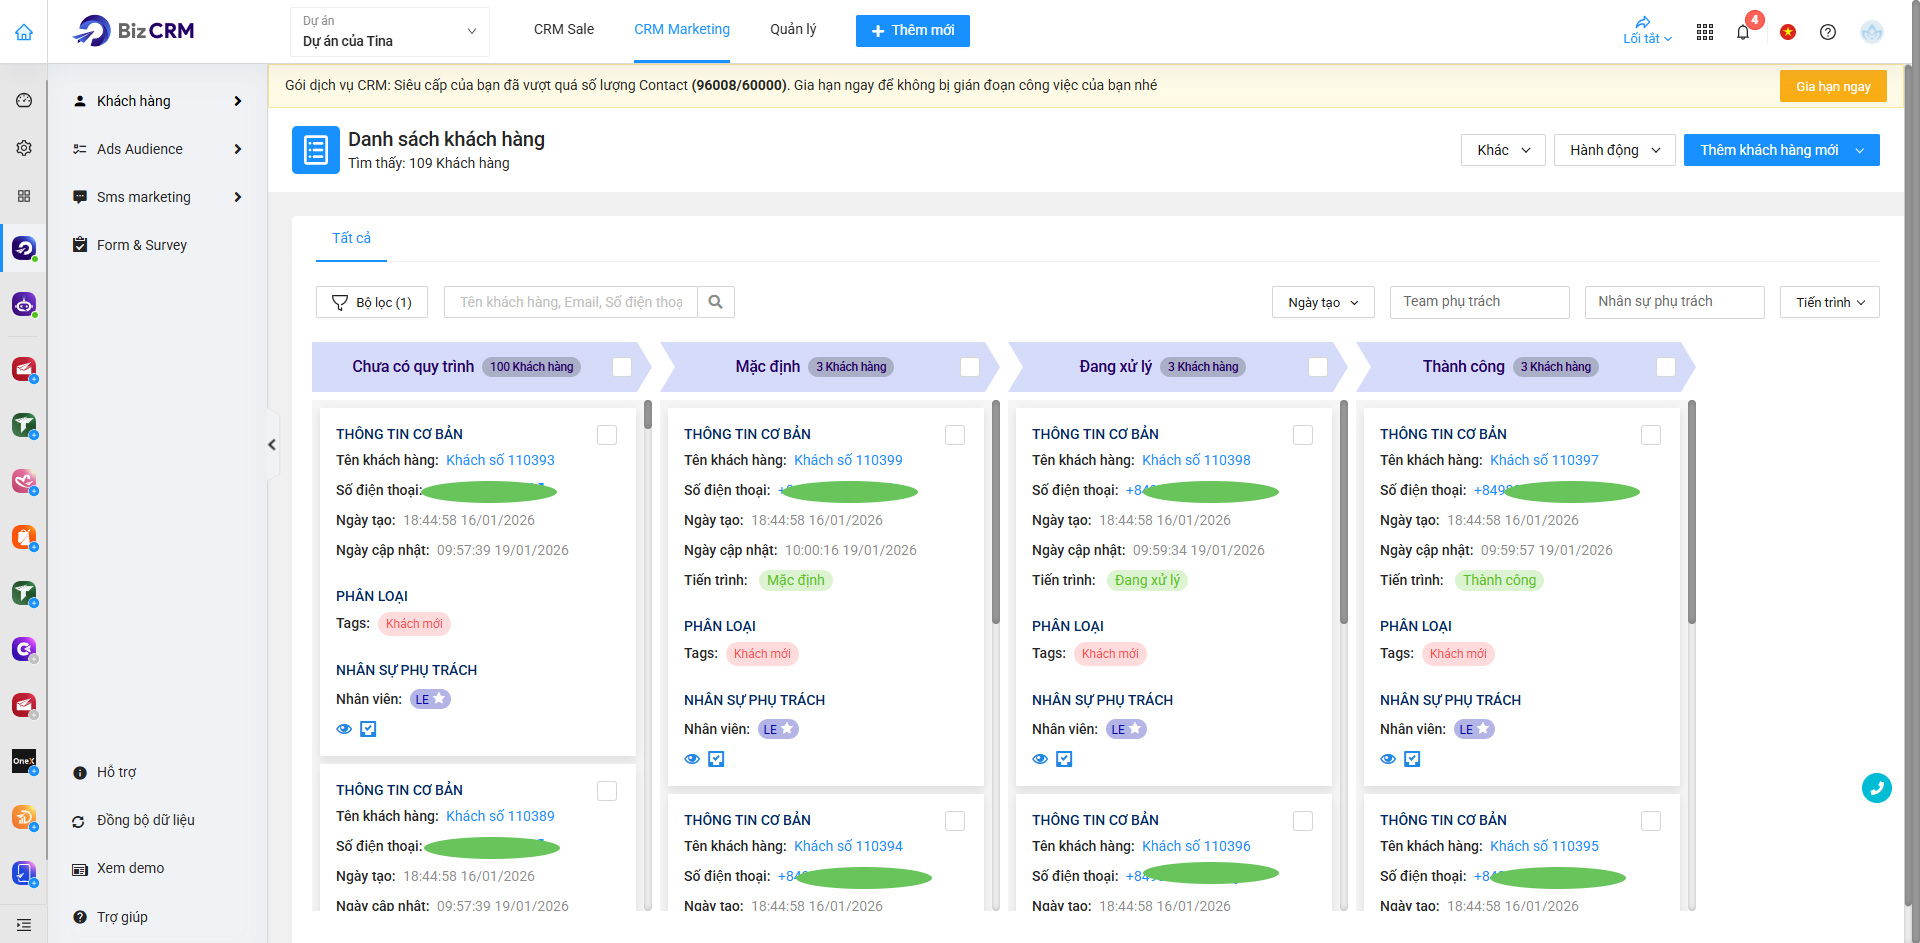Viewport: 1920px width, 943px height.
Task: Tick the Thành công column checkbox
Action: tap(1666, 367)
